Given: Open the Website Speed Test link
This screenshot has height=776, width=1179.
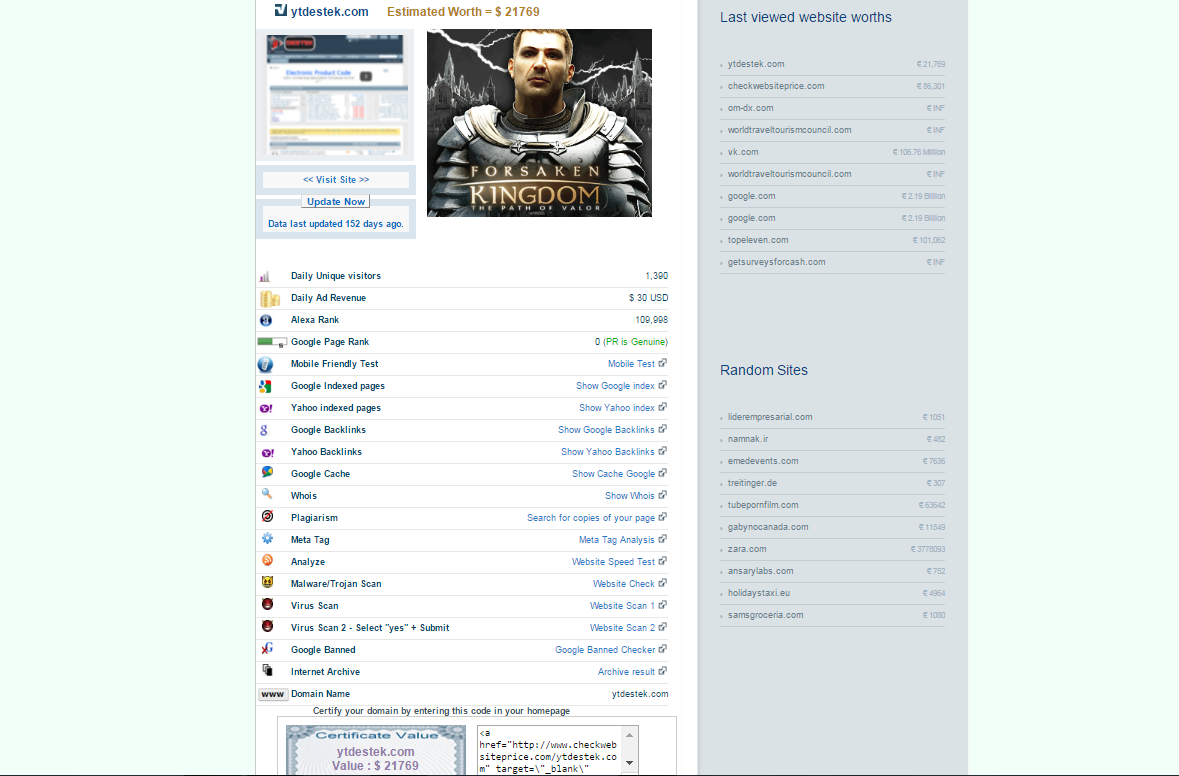Looking at the screenshot, I should [613, 562].
